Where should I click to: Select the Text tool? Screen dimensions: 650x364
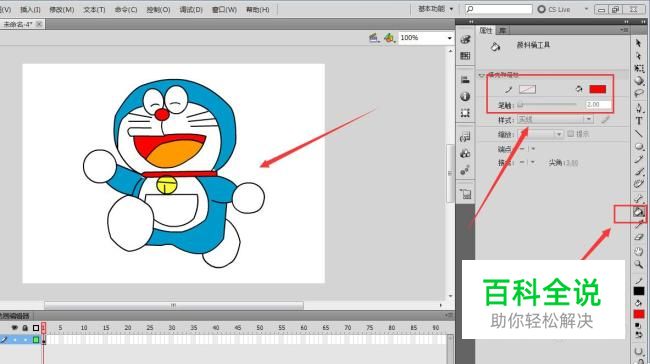coord(639,121)
